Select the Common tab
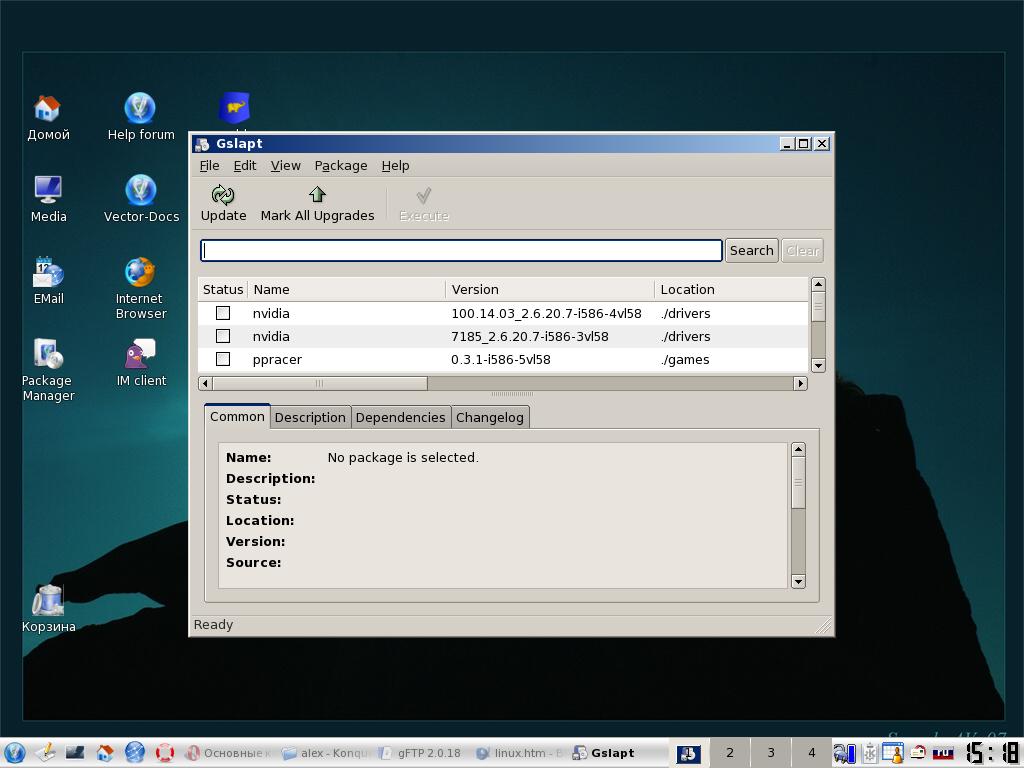The height and width of the screenshot is (768, 1024). click(x=237, y=417)
